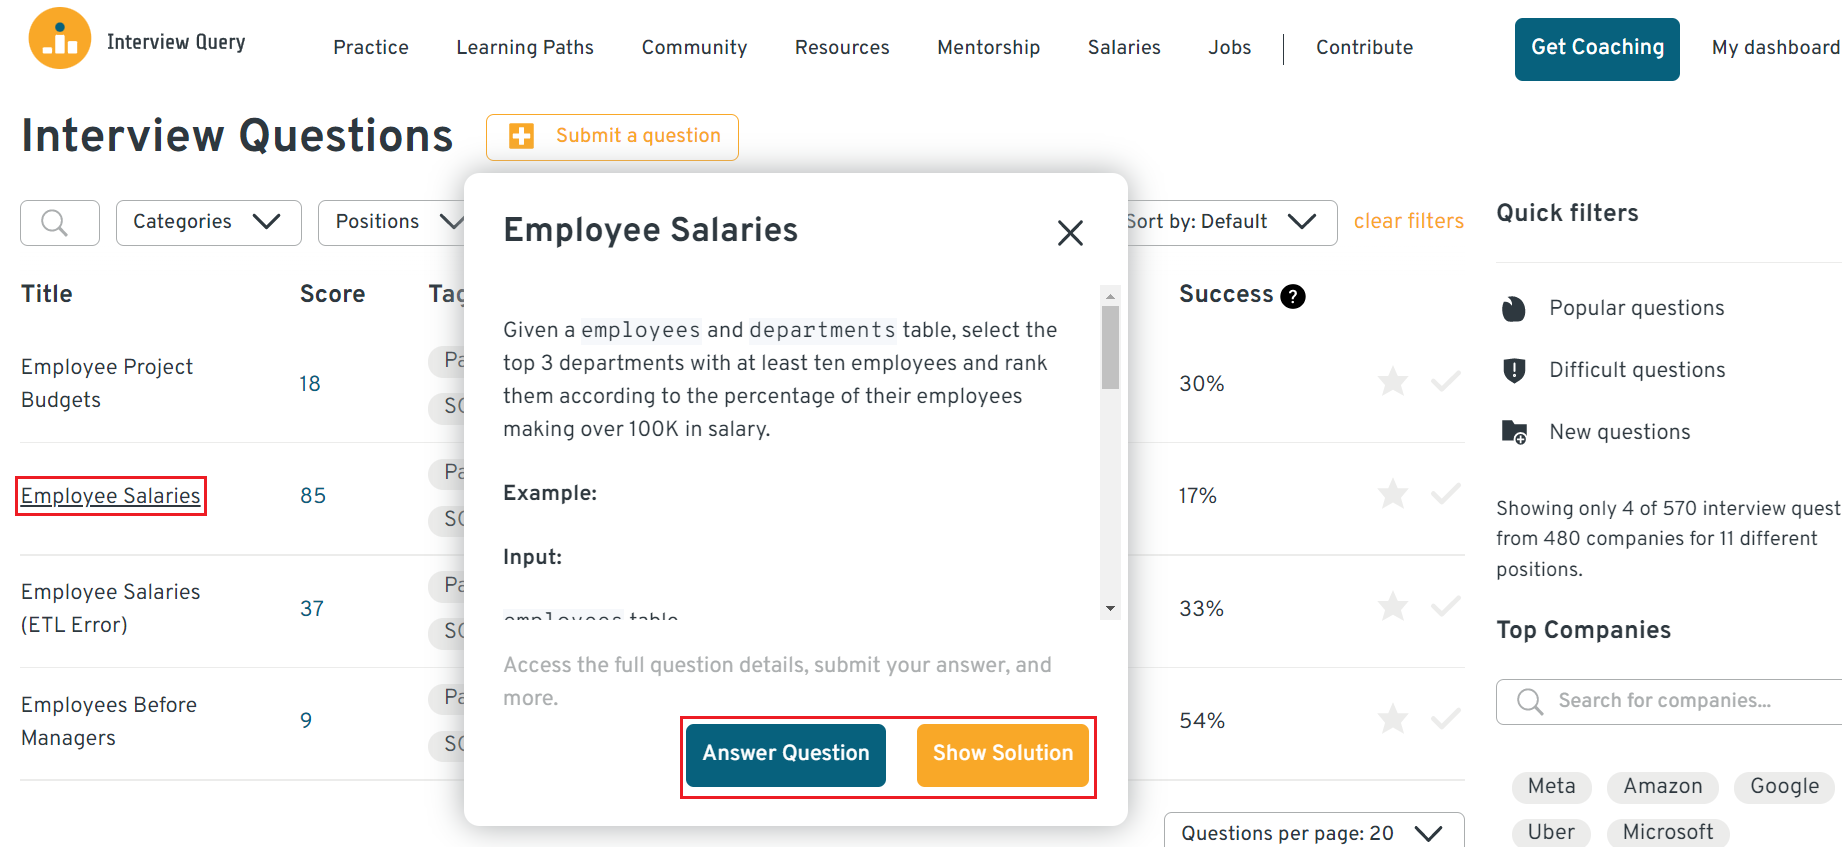Viewport: 1842px width, 847px height.
Task: Click the question mark icon beside Success
Action: click(1292, 296)
